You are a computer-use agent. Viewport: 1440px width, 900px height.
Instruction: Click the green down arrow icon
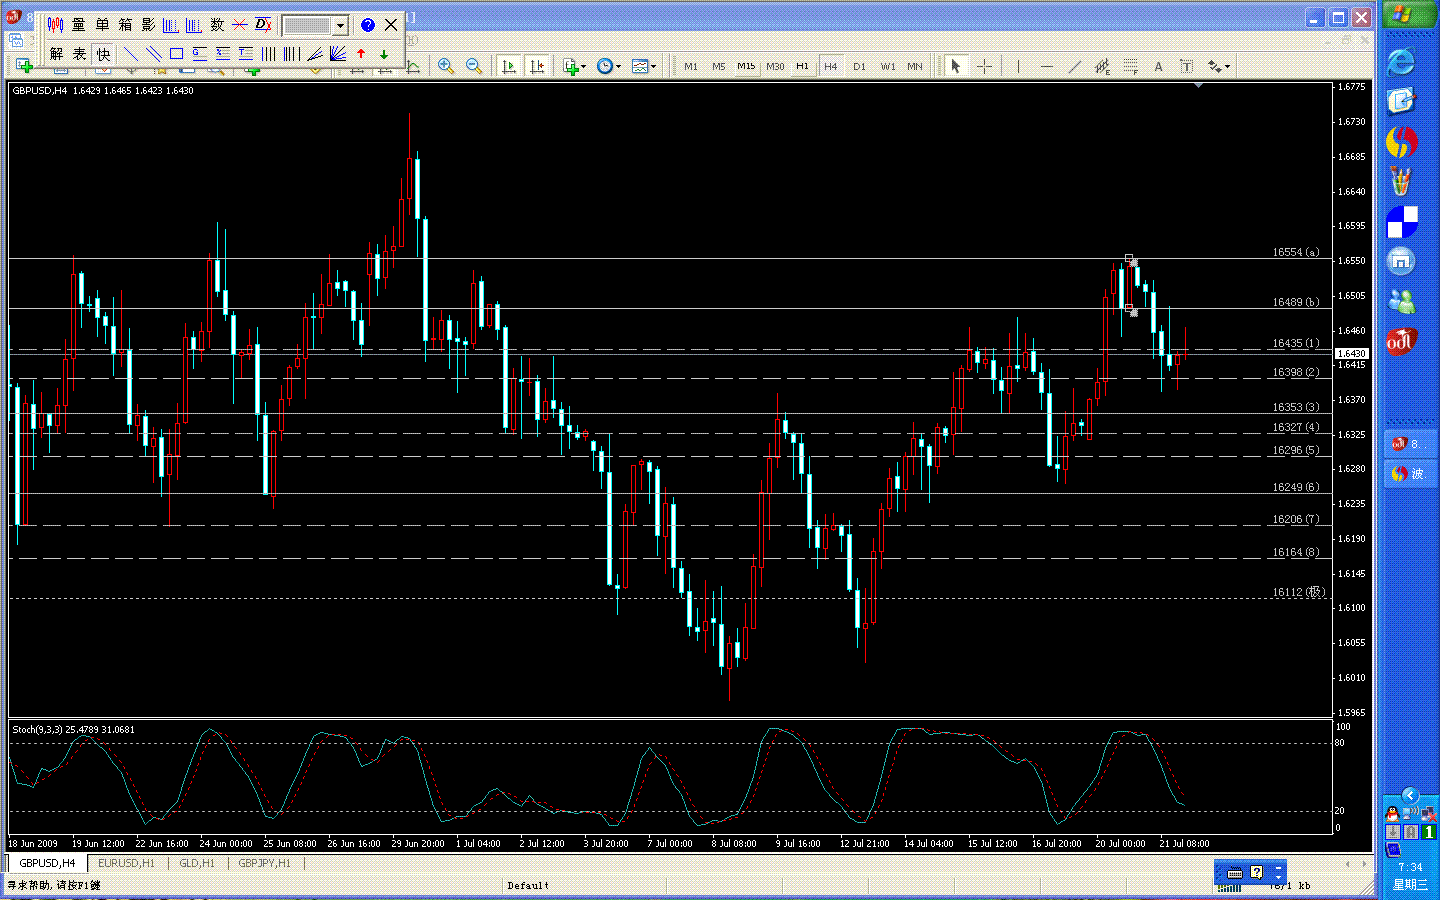pyautogui.click(x=384, y=54)
